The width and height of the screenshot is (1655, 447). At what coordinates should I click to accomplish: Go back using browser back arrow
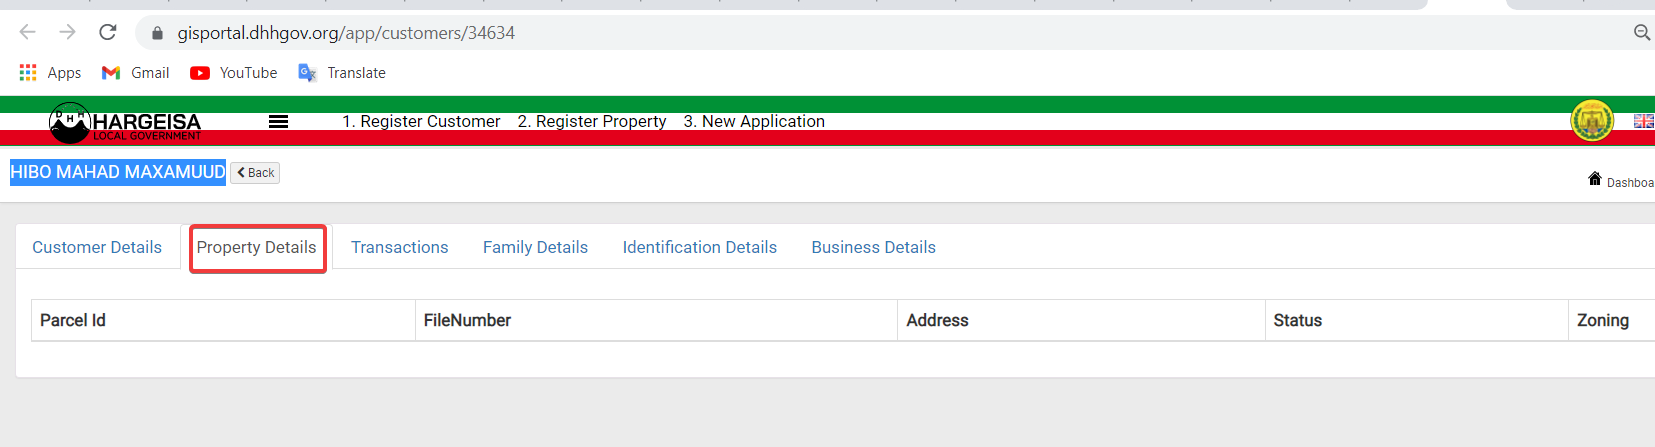pos(27,32)
